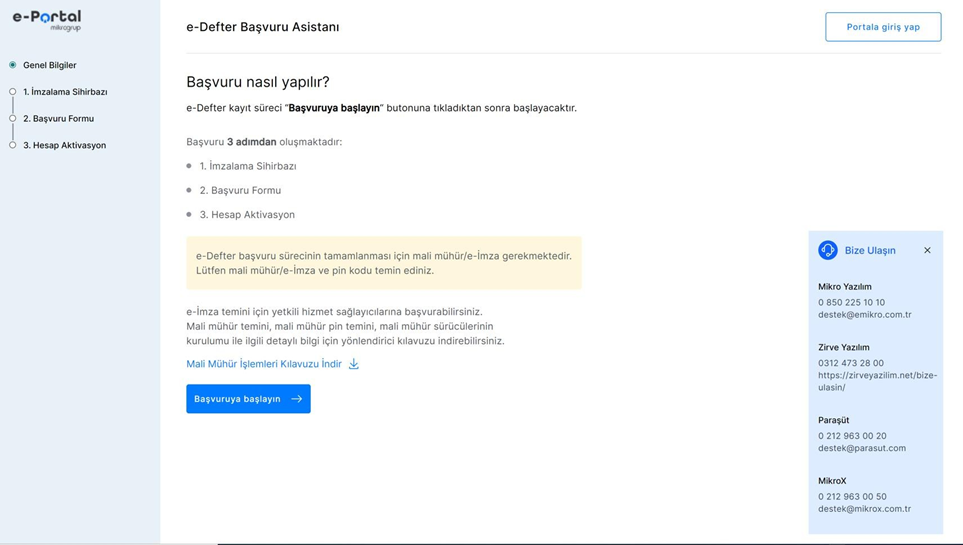The image size is (963, 545).
Task: Click the destek@emikro.com.tr email address
Action: pos(864,315)
